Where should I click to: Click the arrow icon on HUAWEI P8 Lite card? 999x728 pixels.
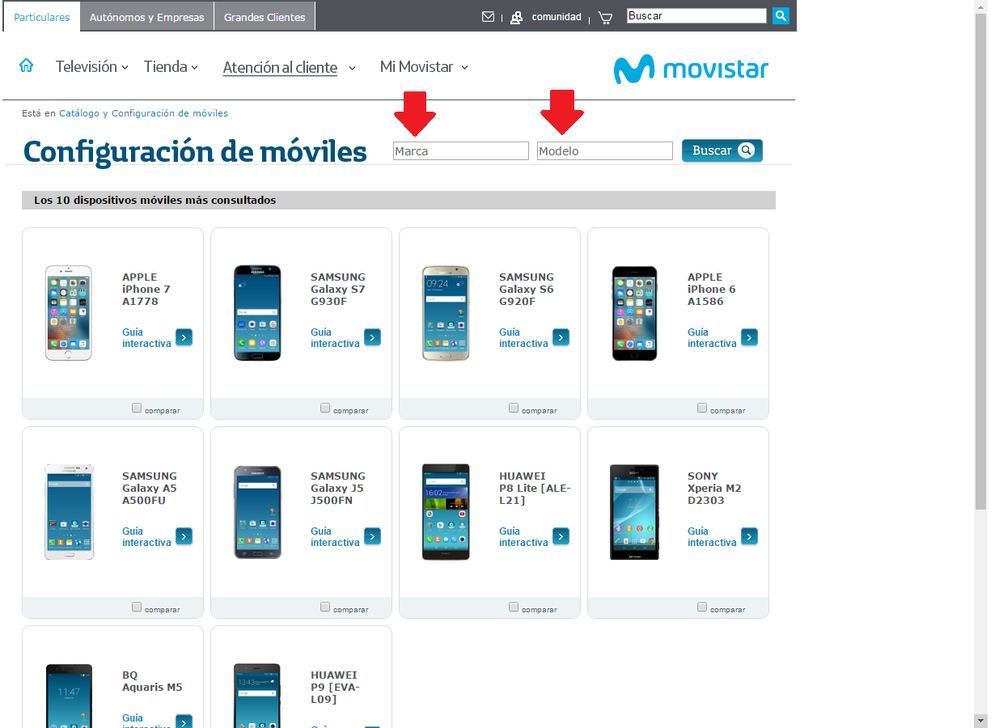point(561,535)
